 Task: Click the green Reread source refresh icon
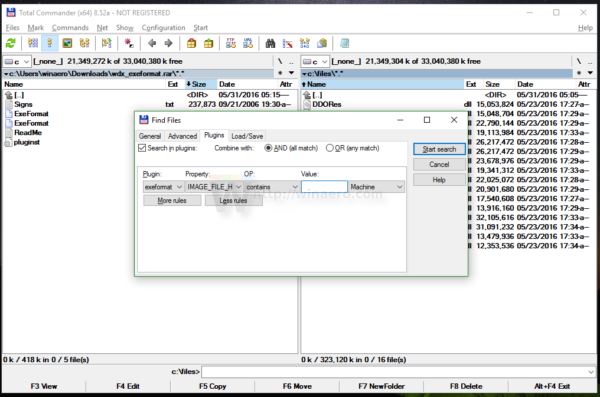(x=11, y=43)
